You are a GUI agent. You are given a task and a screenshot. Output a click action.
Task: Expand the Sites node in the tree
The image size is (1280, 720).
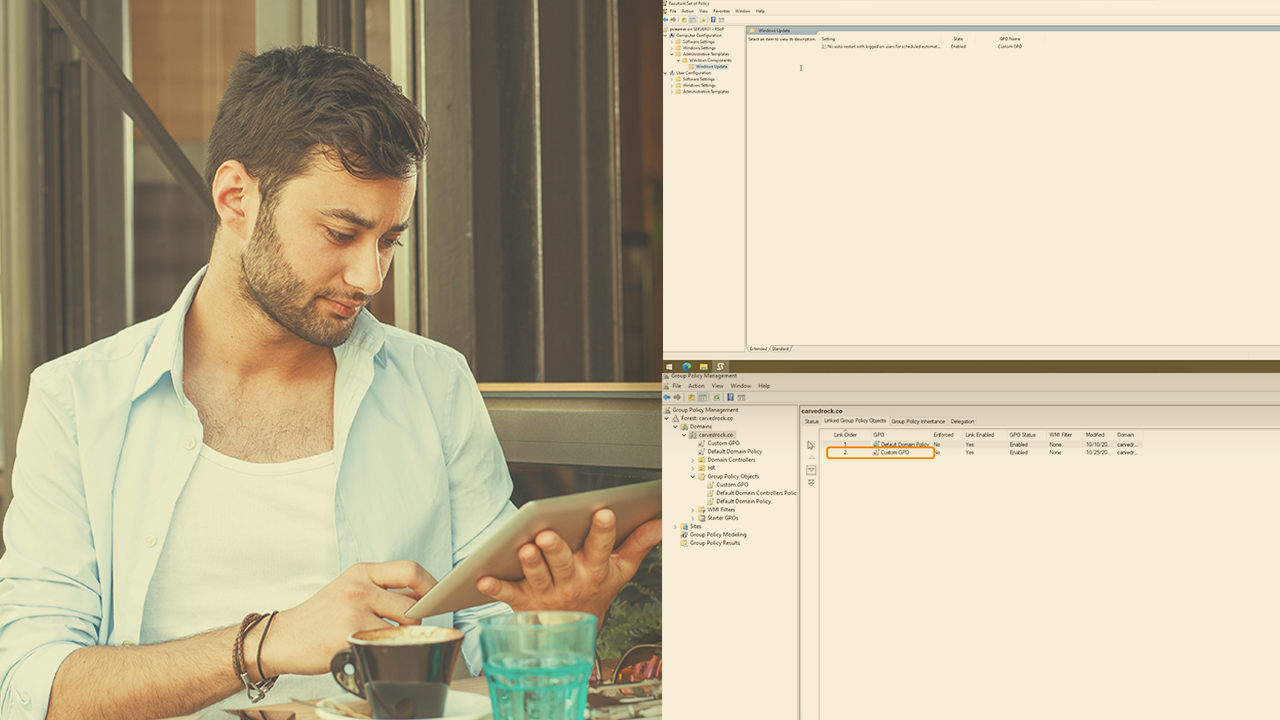(x=675, y=526)
